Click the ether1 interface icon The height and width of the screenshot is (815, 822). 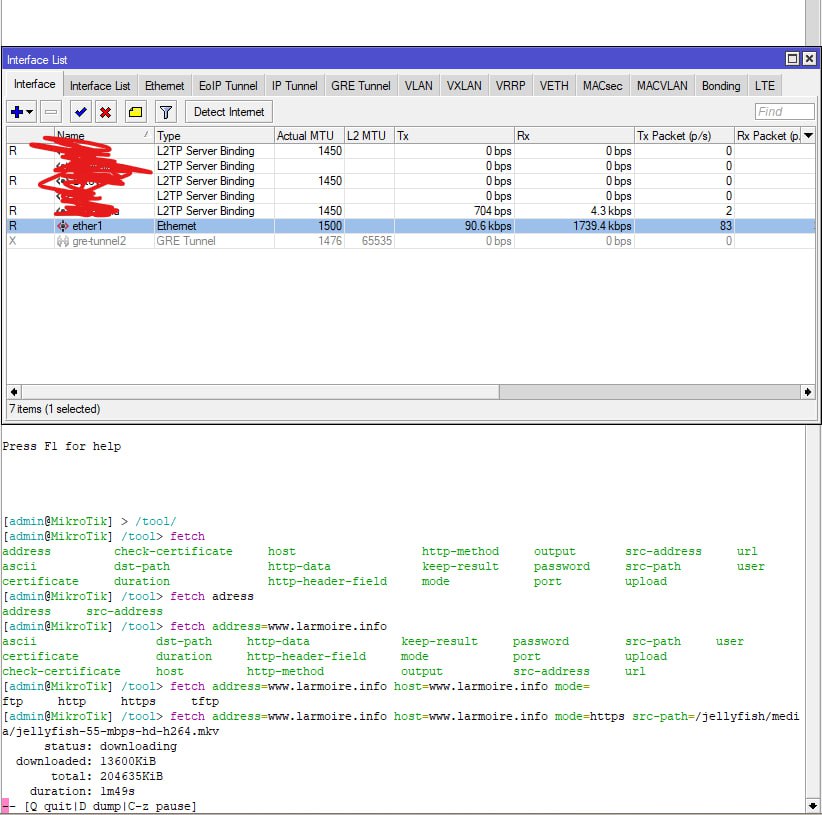coord(62,226)
